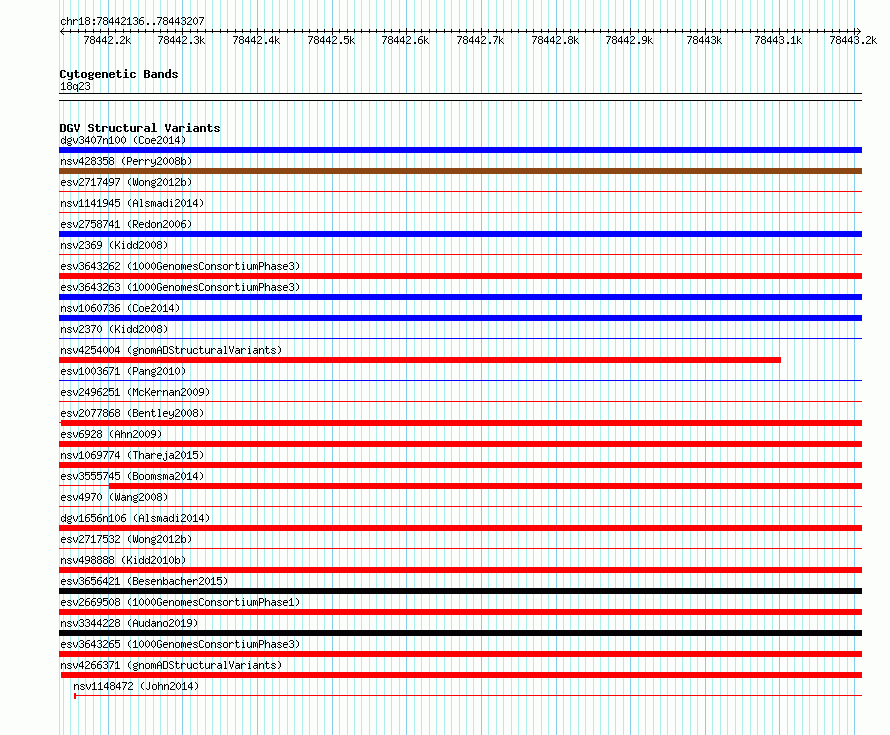Click the blue bar under esv2758741
The image size is (890, 735).
tap(460, 234)
